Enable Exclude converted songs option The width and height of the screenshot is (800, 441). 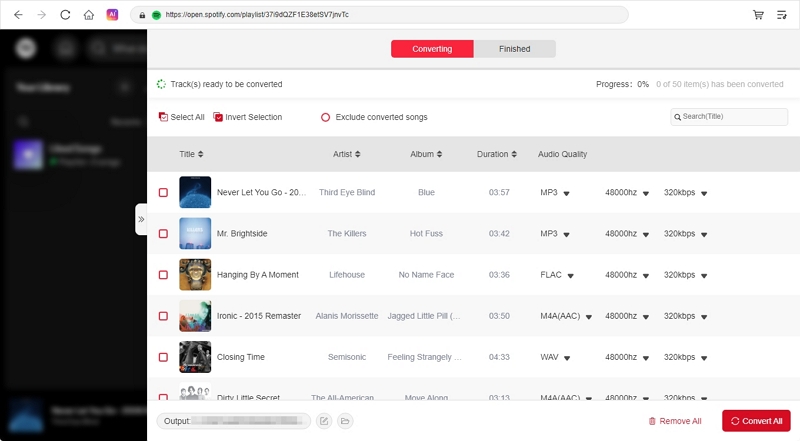(325, 117)
